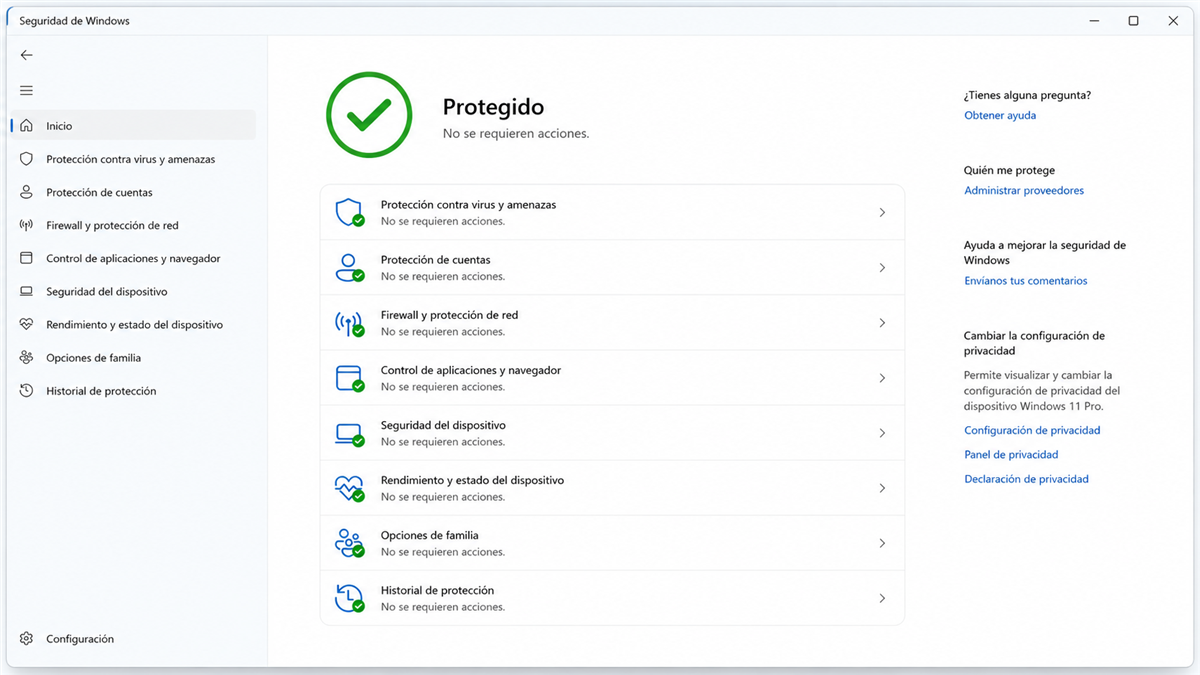The image size is (1200, 675).
Task: Click the window icon for Control de aplicaciones in sidebar
Action: (x=27, y=258)
